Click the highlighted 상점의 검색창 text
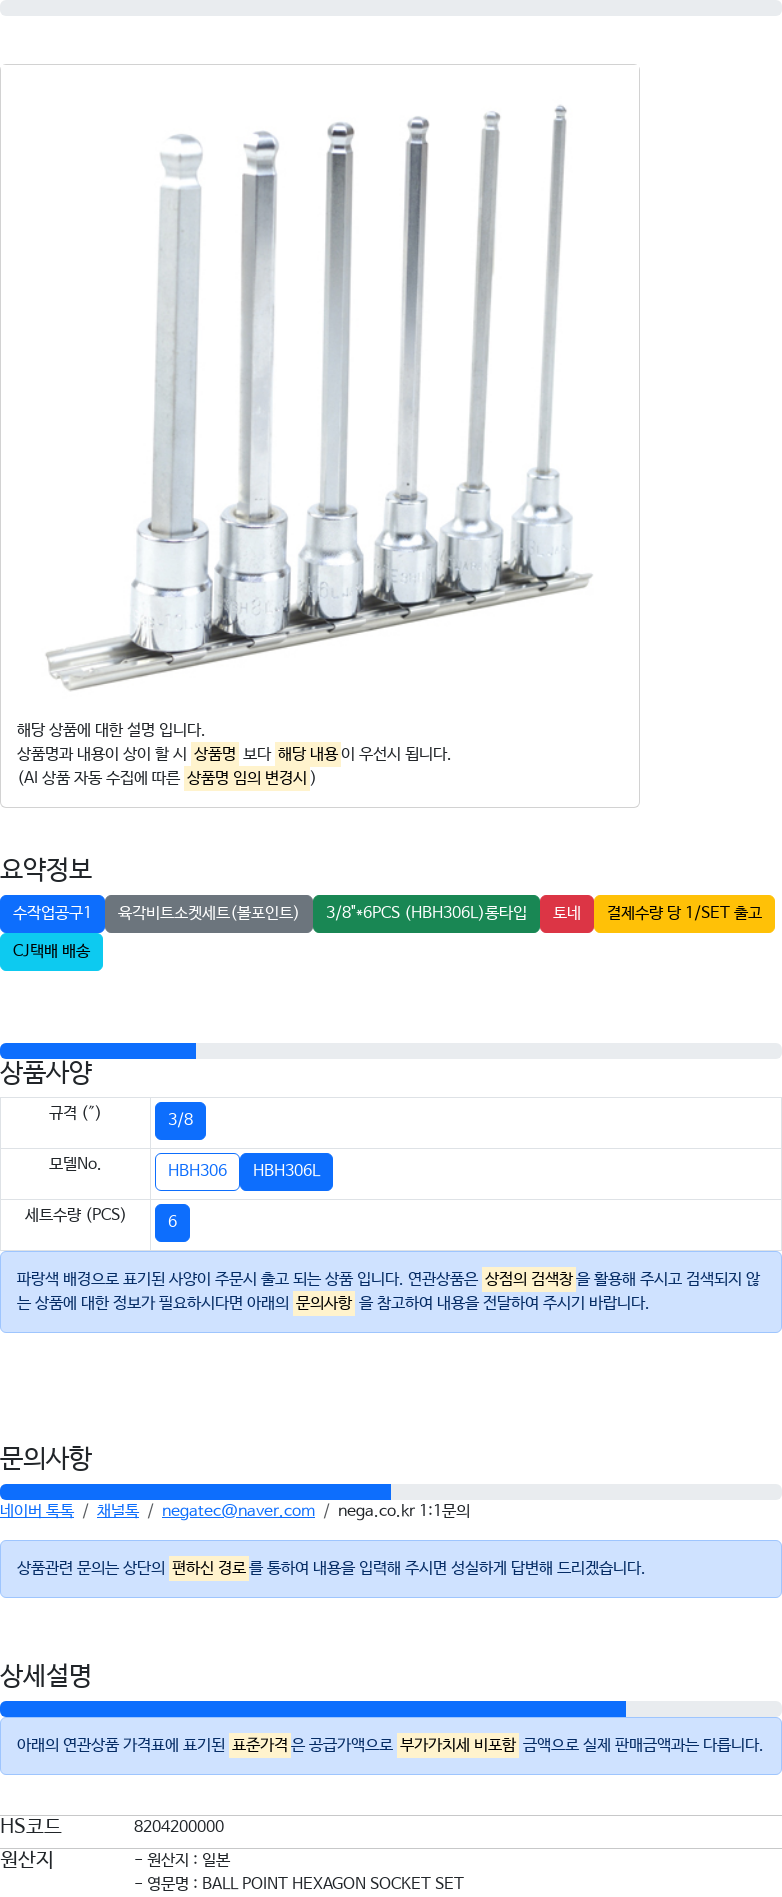Image resolution: width=782 pixels, height=1897 pixels. click(529, 1279)
